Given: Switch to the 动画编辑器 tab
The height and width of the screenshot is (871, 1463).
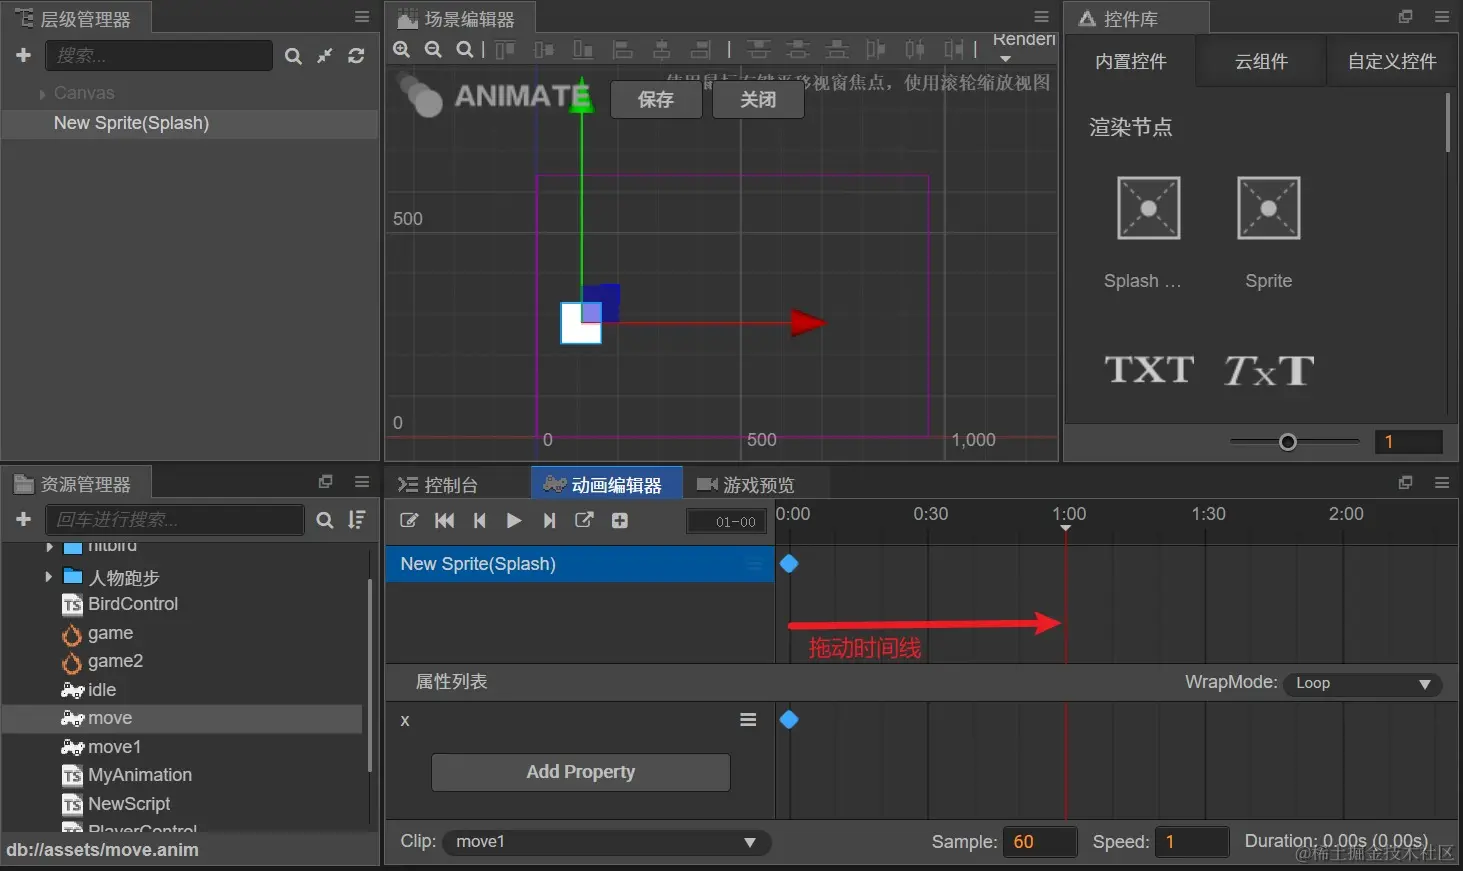Looking at the screenshot, I should coord(606,485).
